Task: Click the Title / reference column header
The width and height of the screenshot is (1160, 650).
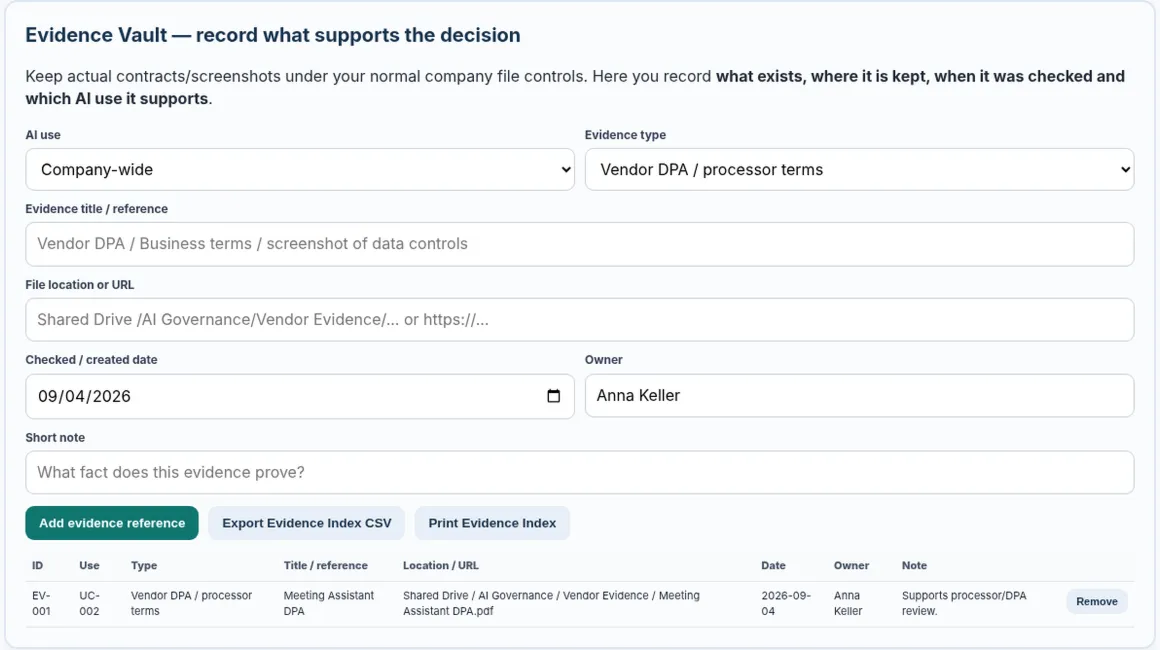Action: (x=326, y=565)
